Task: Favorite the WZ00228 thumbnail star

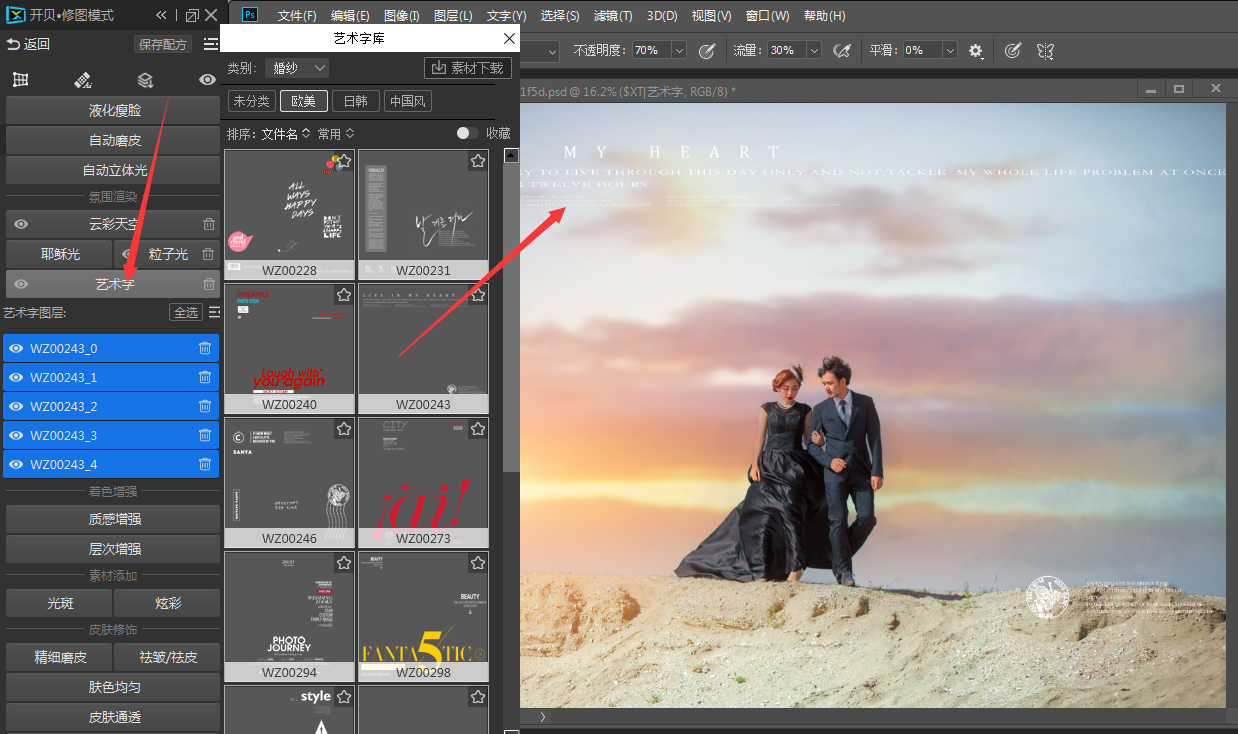Action: coord(344,160)
